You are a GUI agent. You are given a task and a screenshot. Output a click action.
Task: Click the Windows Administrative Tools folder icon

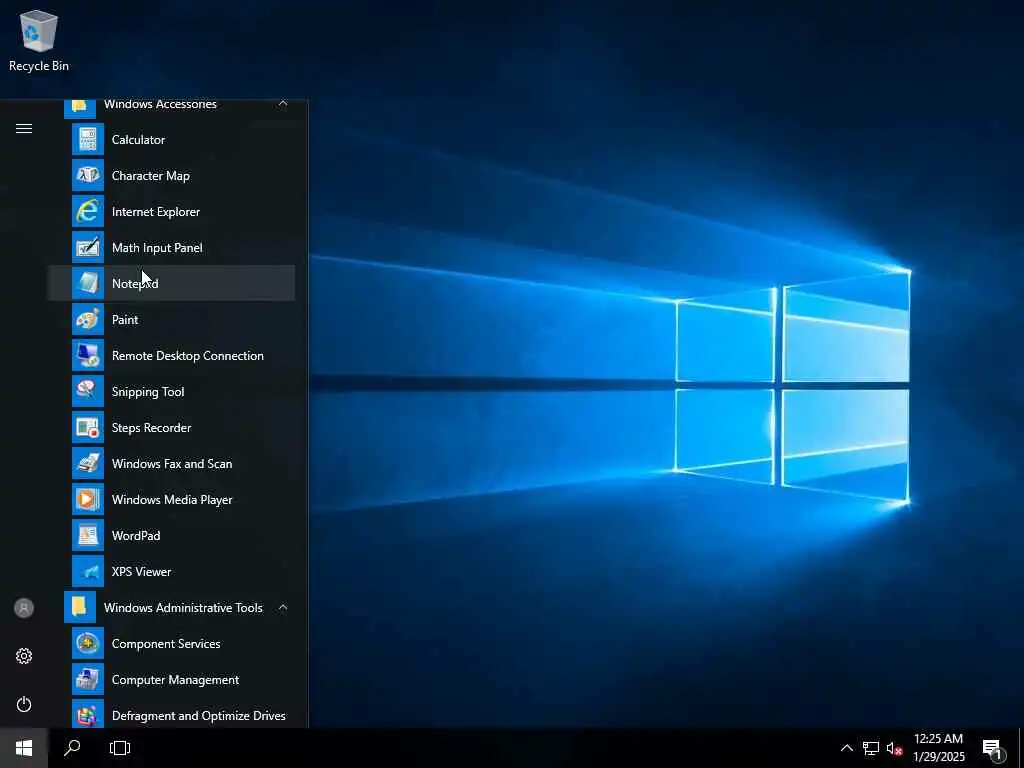click(x=80, y=607)
